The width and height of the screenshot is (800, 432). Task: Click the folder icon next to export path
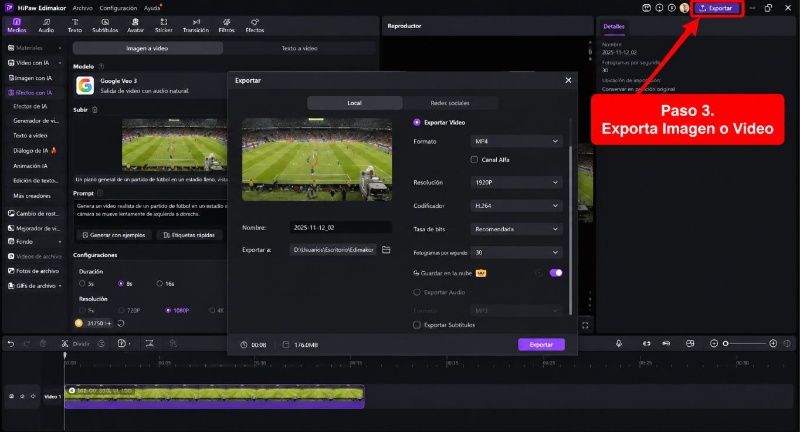386,249
